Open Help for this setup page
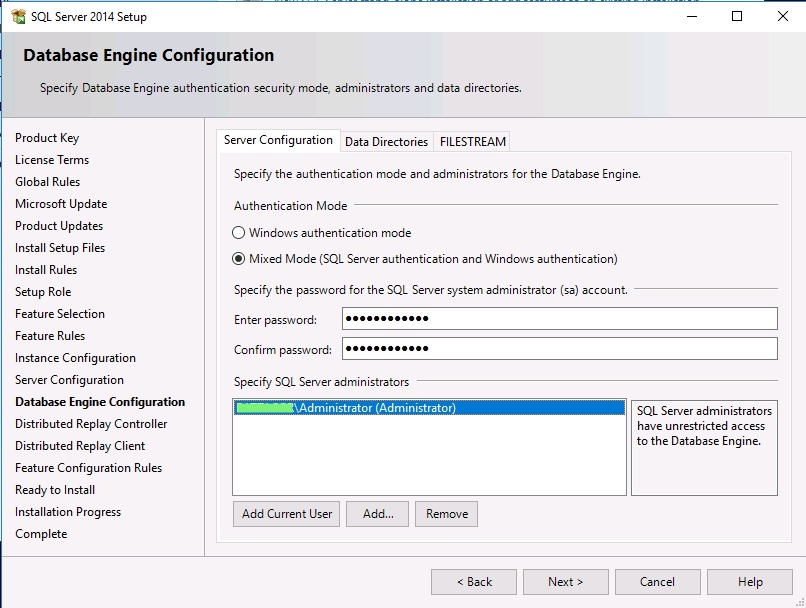This screenshot has height=608, width=806. [749, 582]
